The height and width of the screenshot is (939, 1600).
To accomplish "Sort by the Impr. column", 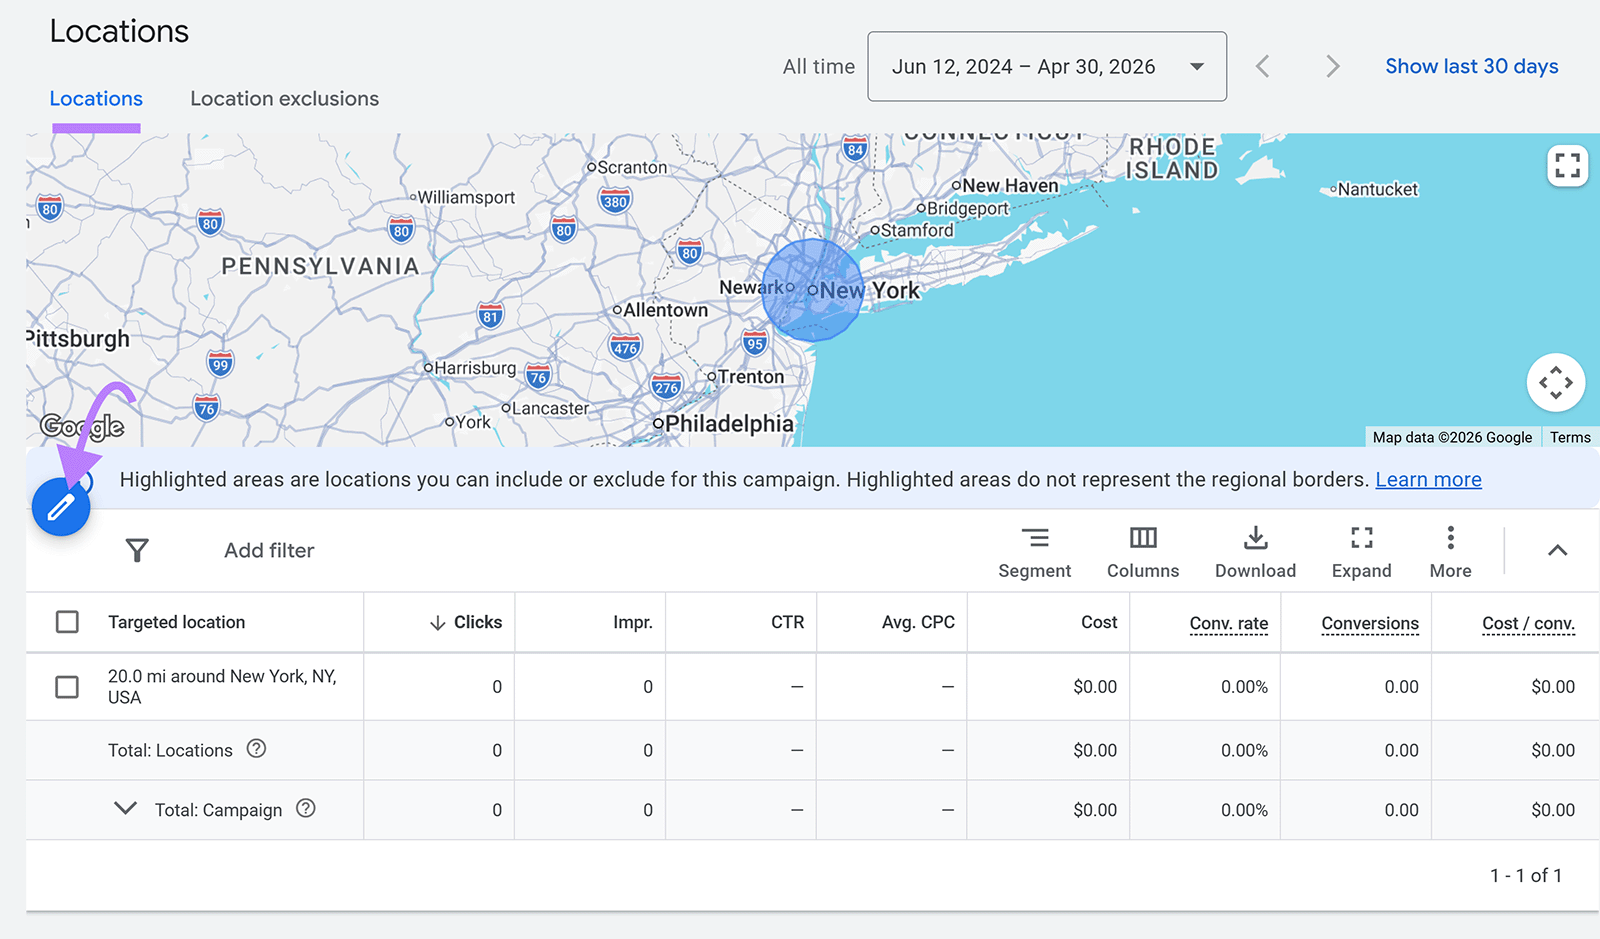I will (632, 622).
